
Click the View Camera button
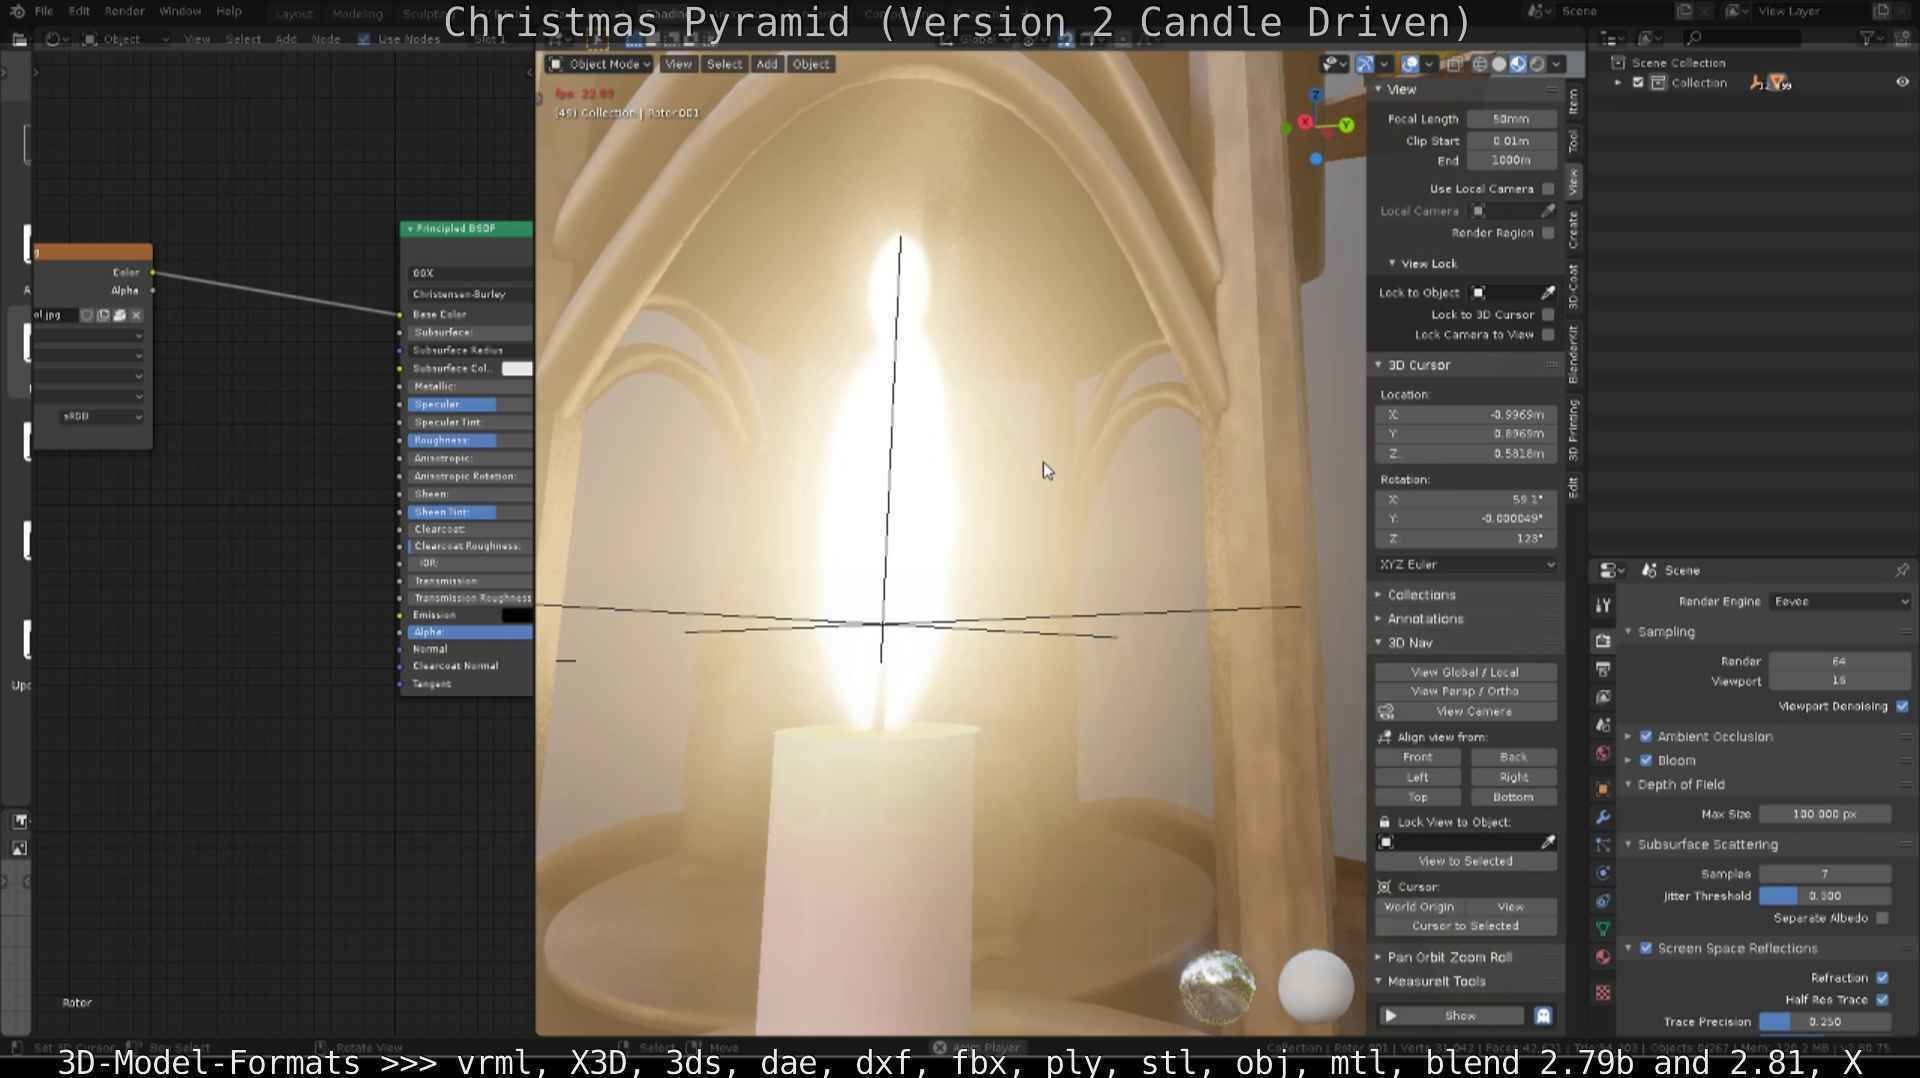1474,712
